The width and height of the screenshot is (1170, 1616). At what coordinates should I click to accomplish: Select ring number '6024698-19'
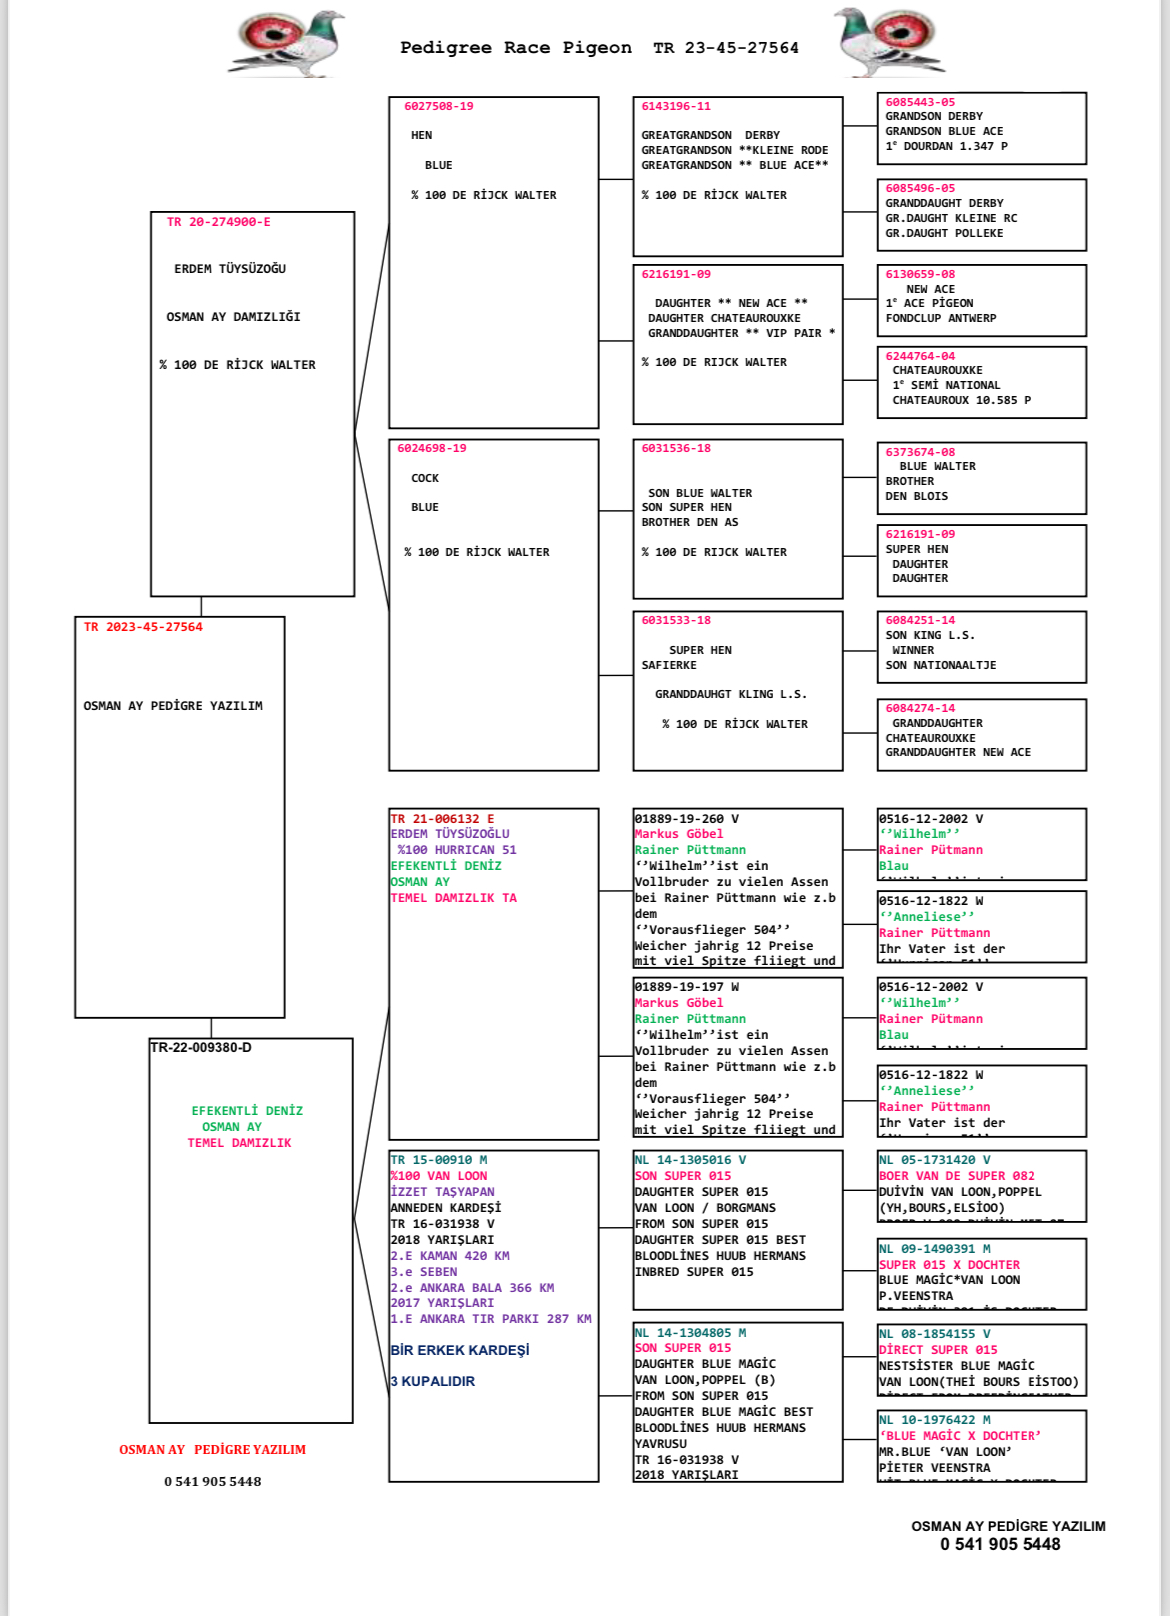431,448
